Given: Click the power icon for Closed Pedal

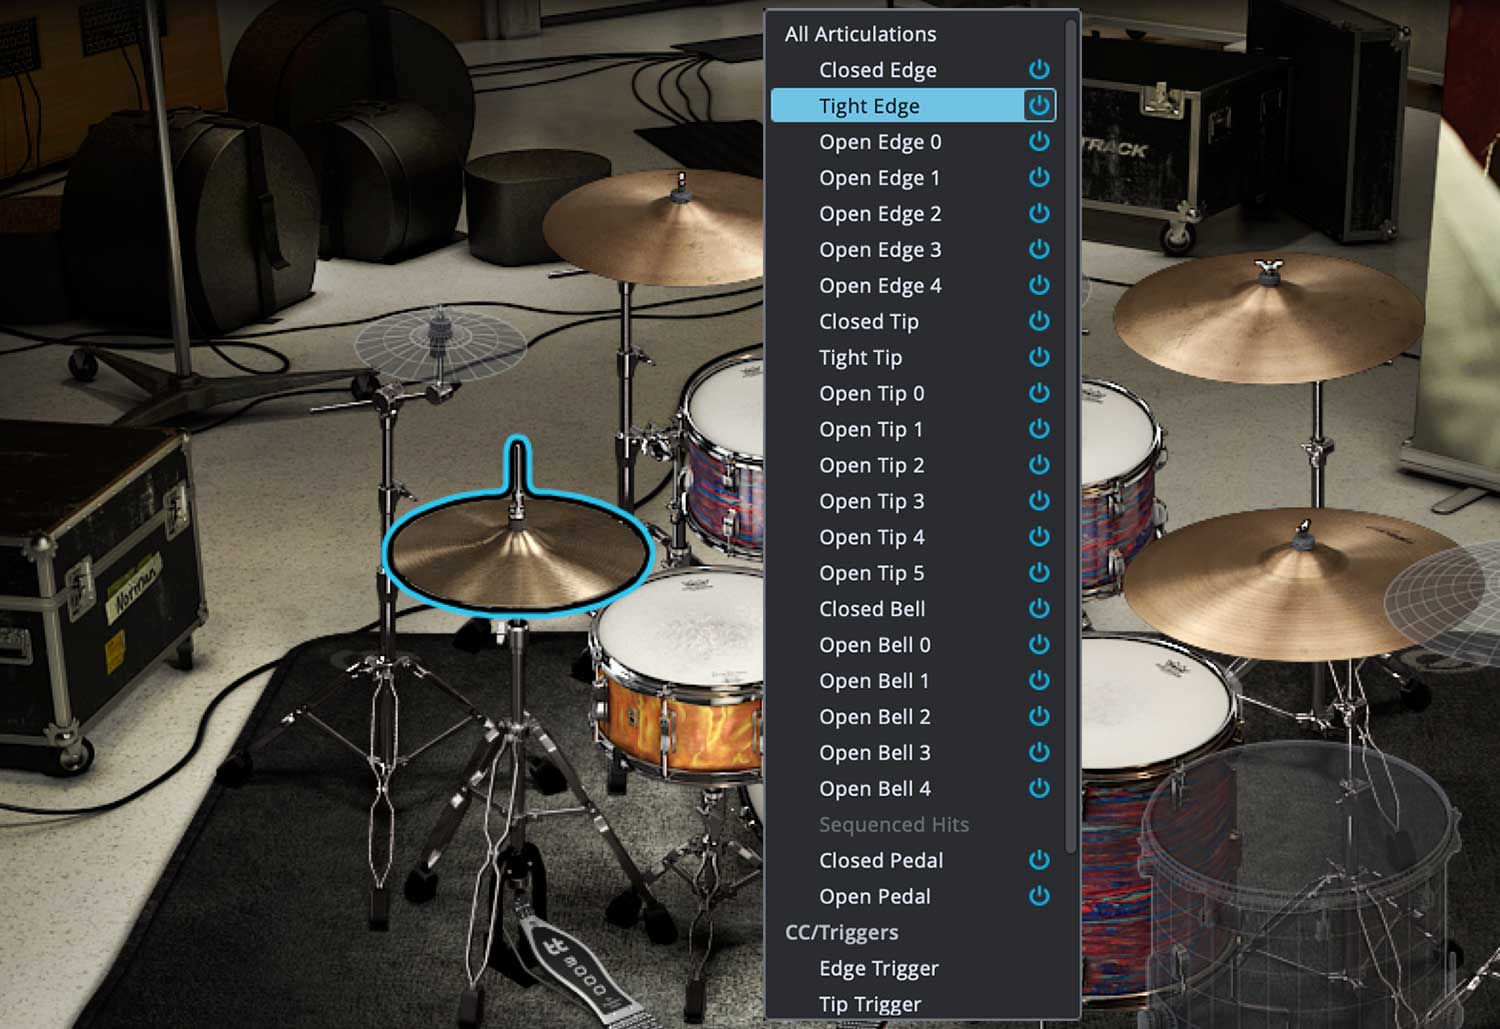Looking at the screenshot, I should pos(1039,861).
